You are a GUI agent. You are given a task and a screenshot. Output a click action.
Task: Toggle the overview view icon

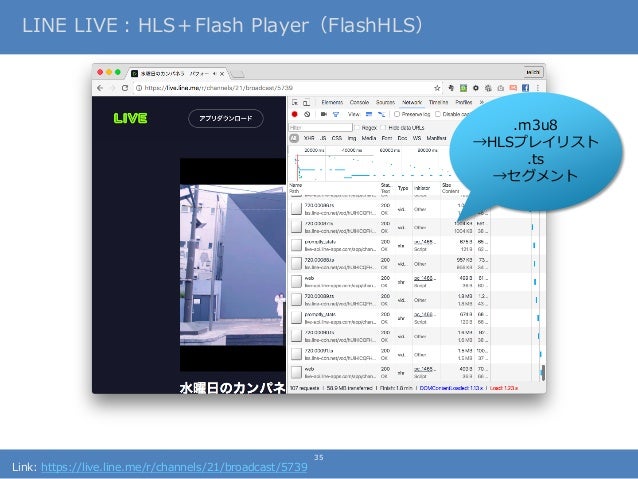(x=381, y=114)
